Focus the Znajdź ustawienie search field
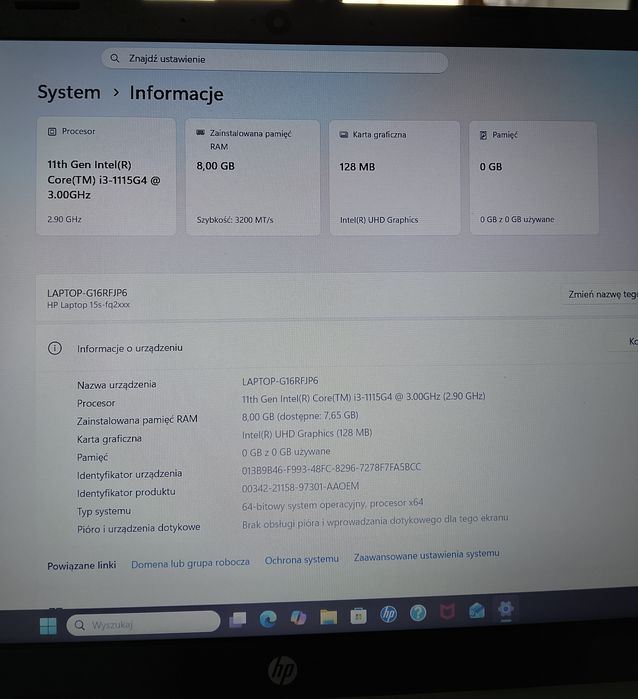Screen dimensions: 638x699 pyautogui.click(x=275, y=60)
